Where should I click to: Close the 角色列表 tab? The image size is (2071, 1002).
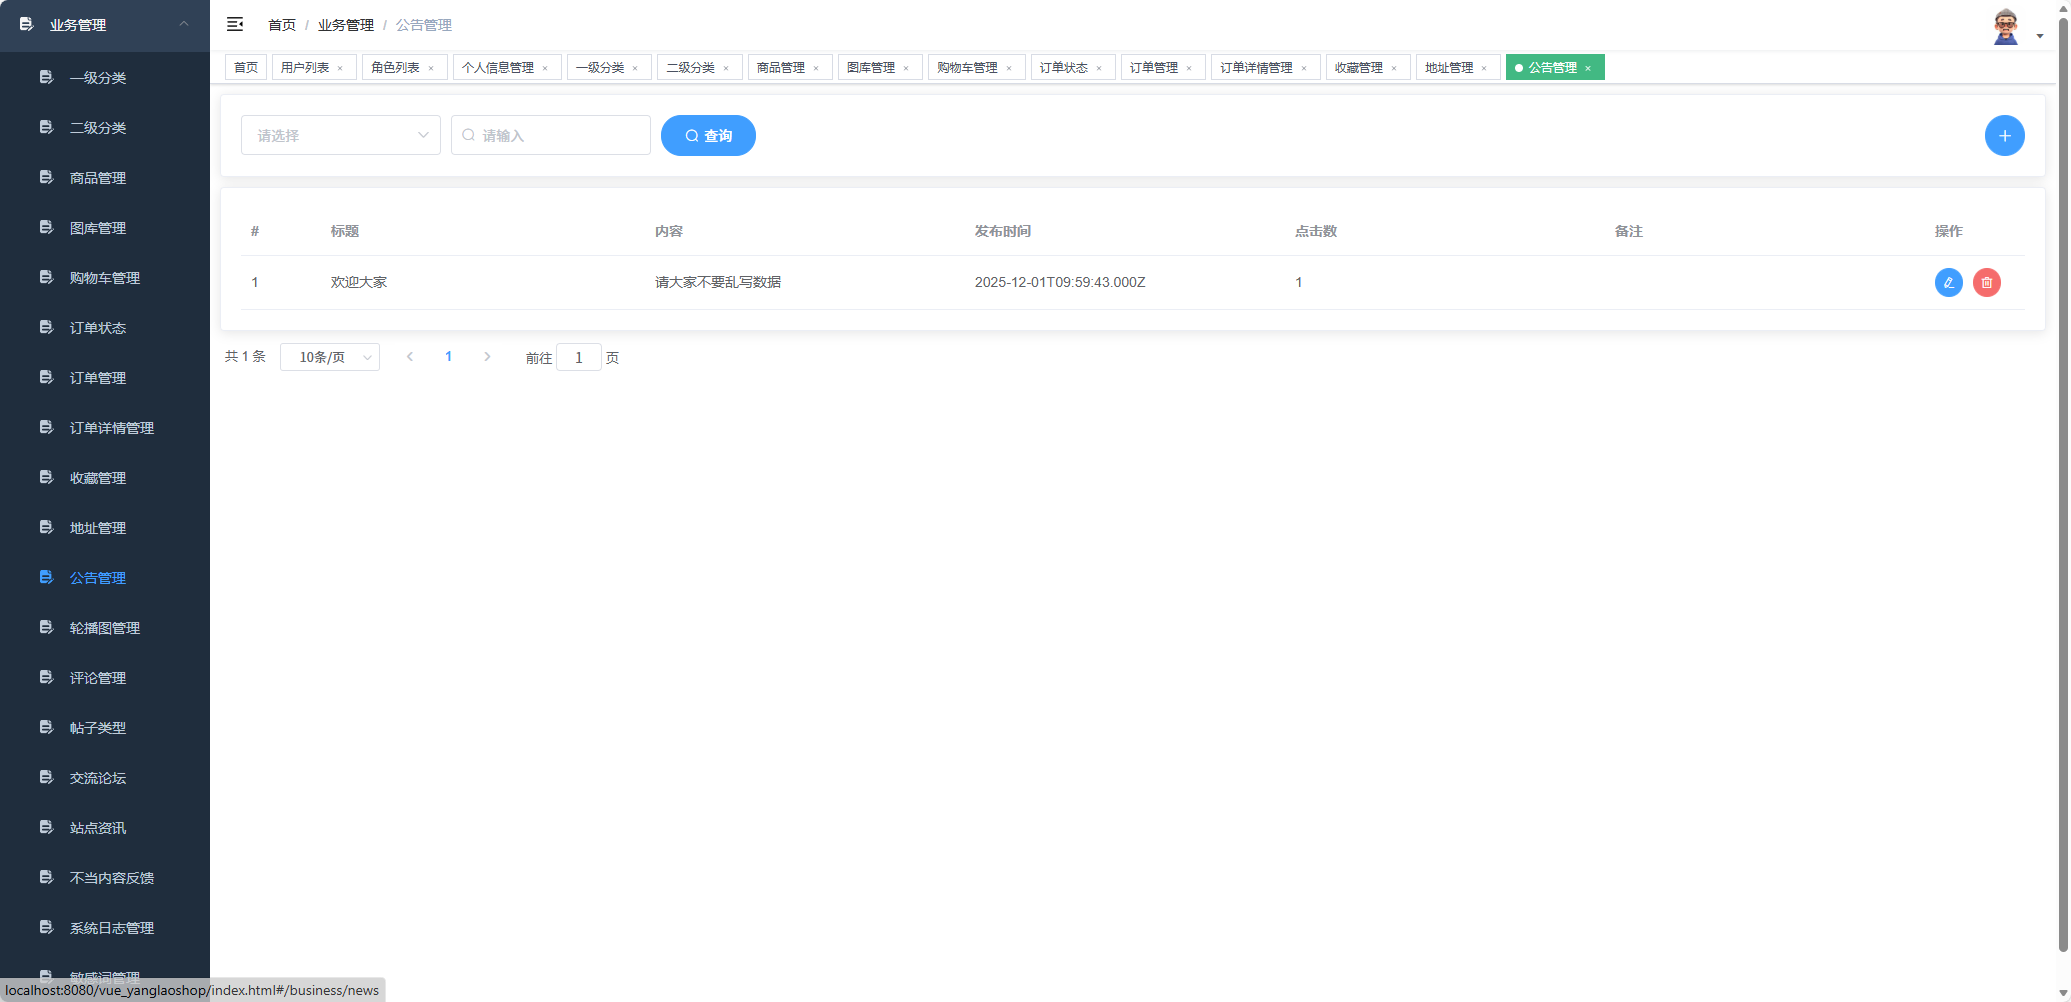click(x=431, y=68)
